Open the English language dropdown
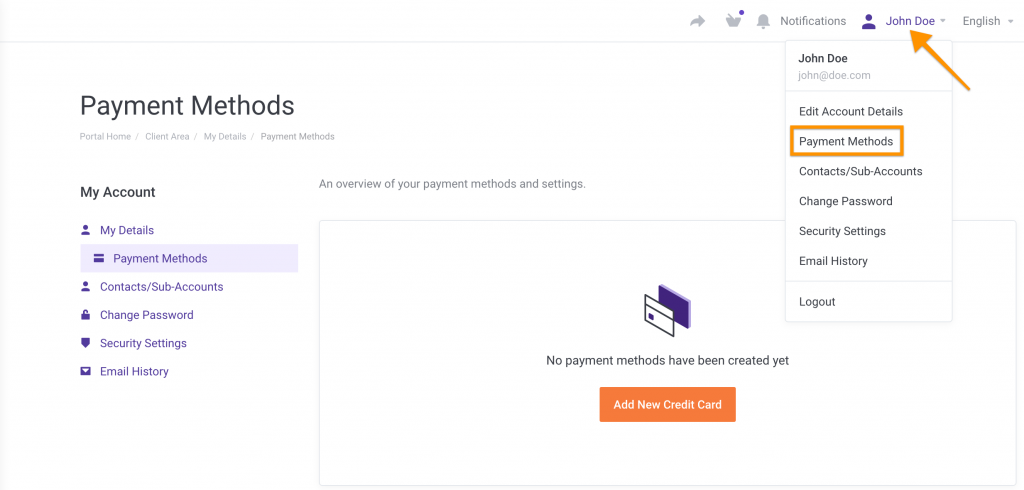Viewport: 1024px width, 490px height. coord(987,21)
